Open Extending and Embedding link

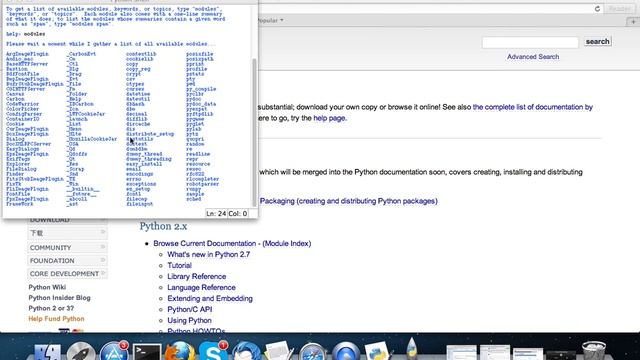[210, 298]
